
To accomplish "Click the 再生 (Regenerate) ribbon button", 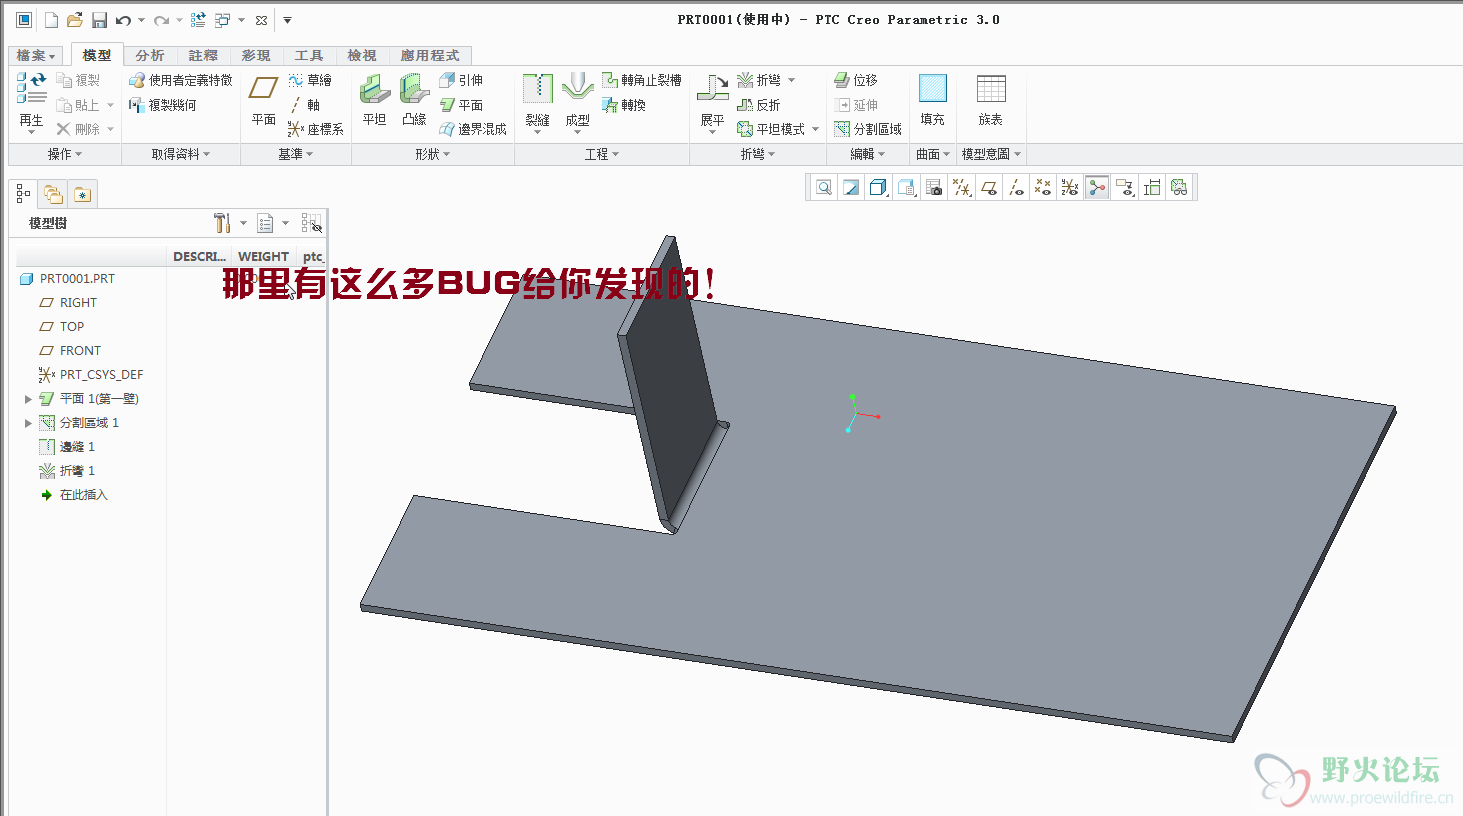I will (31, 103).
